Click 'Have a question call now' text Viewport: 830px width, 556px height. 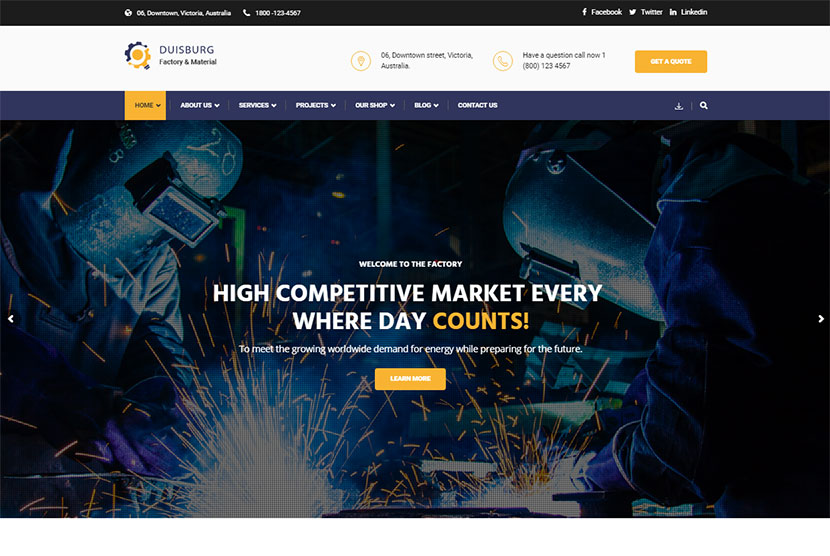[564, 55]
